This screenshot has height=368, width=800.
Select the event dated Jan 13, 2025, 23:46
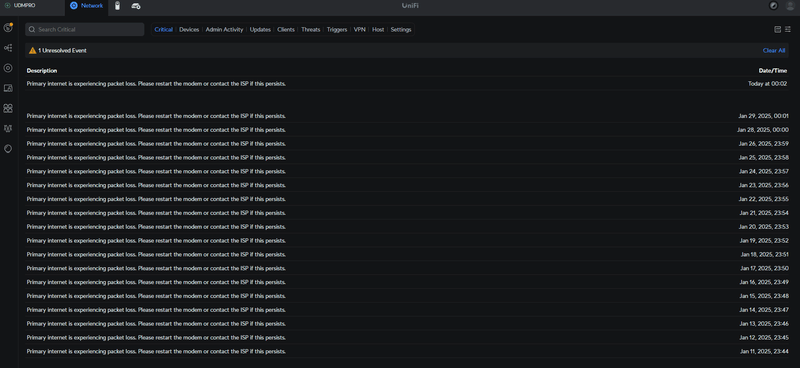click(x=407, y=324)
